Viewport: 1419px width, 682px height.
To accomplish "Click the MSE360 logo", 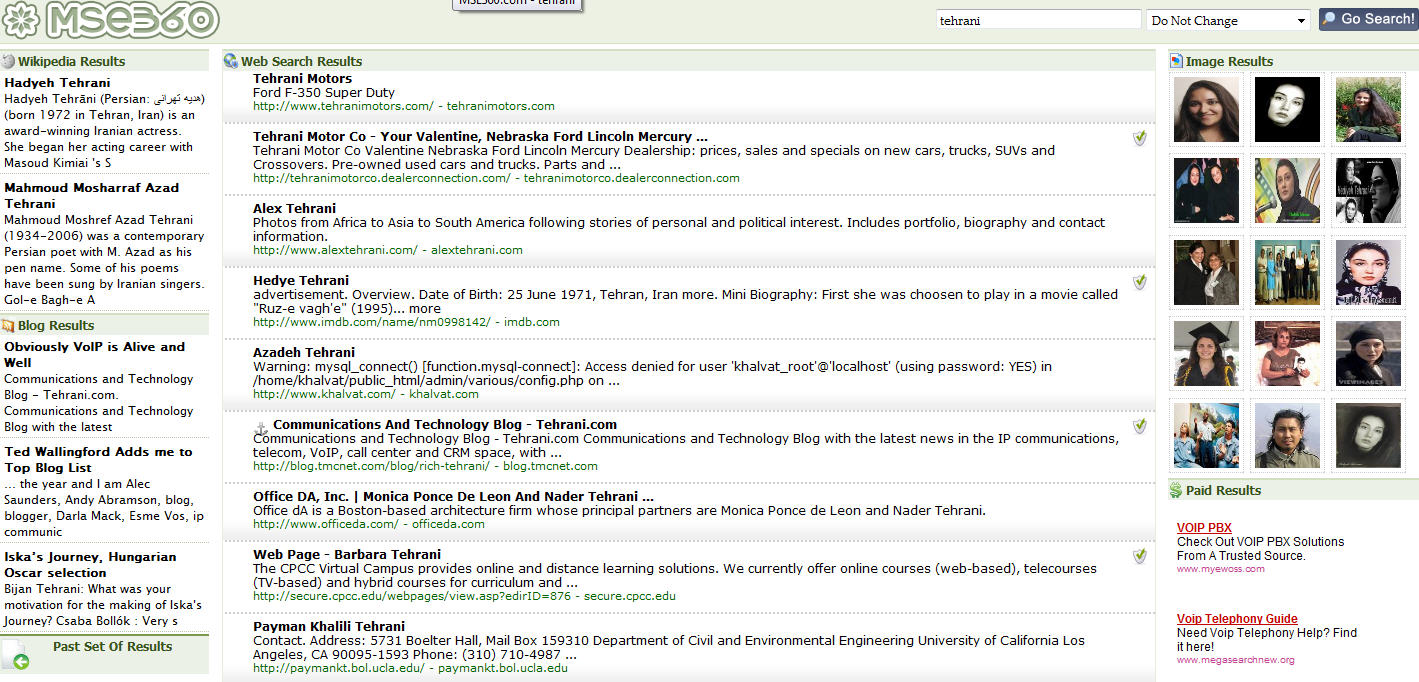I will click(x=110, y=19).
